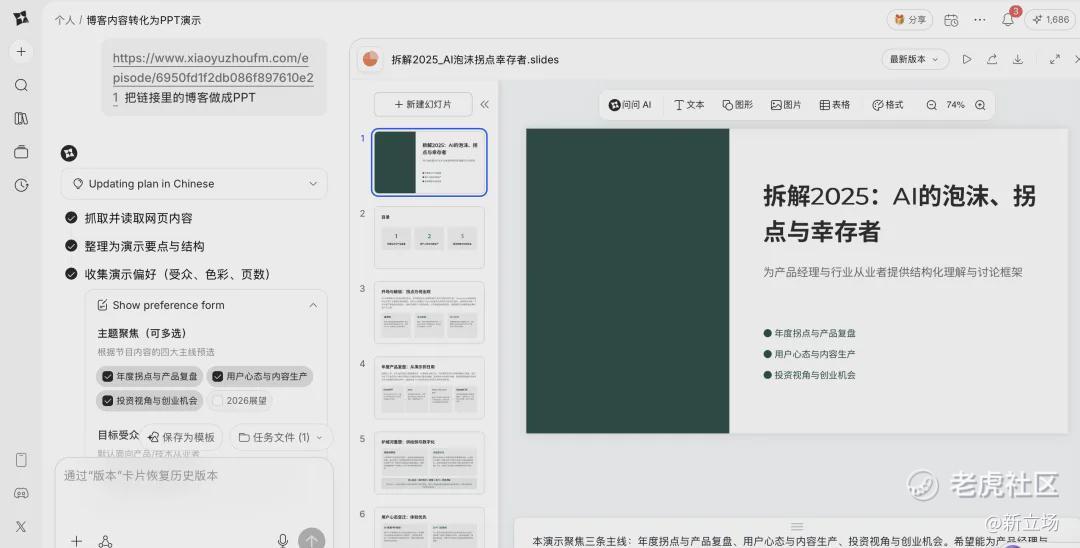Click the search icon in left sidebar
1080x548 pixels.
(x=21, y=85)
